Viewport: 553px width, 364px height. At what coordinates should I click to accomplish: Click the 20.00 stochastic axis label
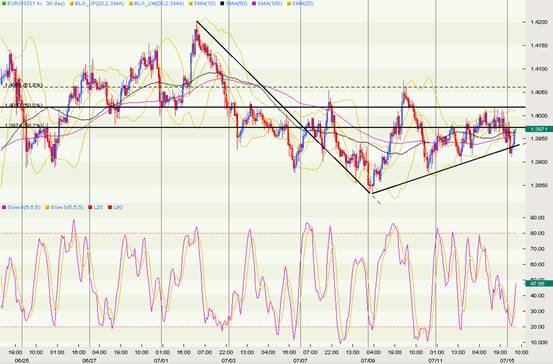pyautogui.click(x=537, y=327)
